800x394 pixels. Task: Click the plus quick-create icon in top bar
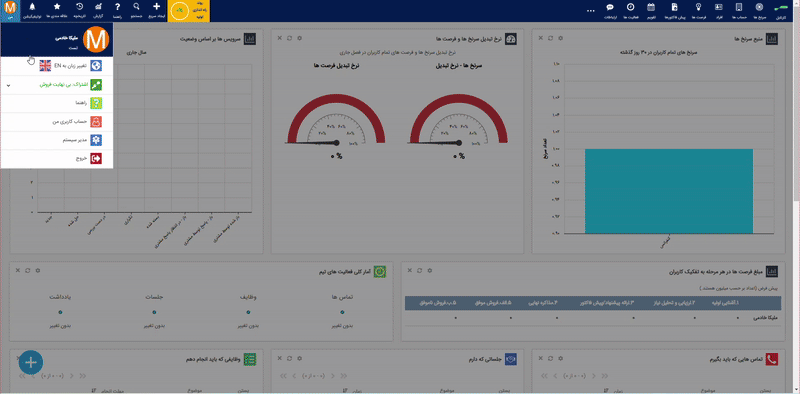click(157, 7)
